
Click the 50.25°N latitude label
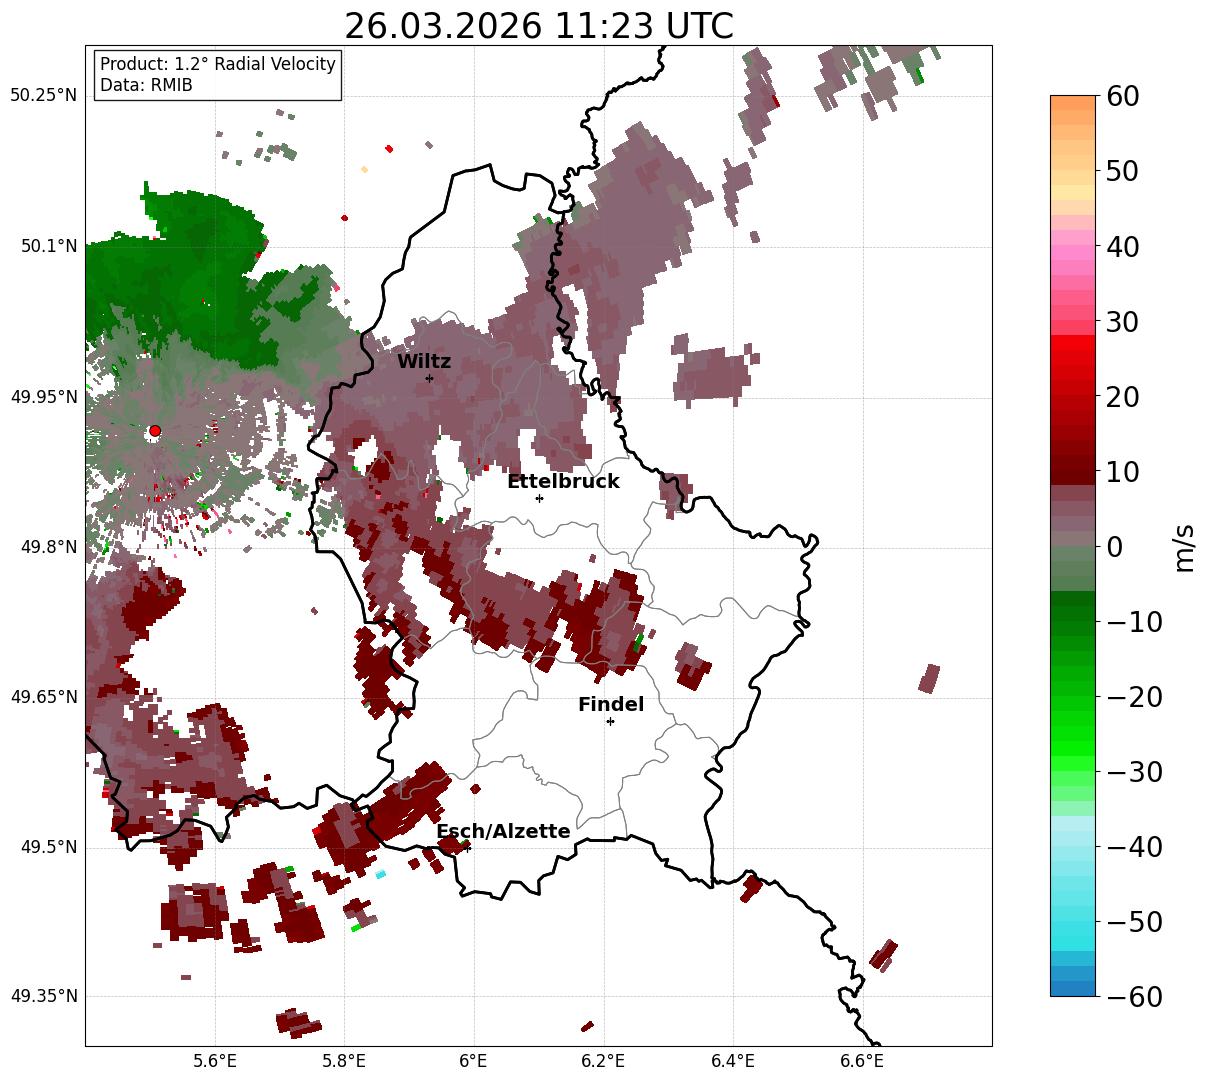coord(44,96)
